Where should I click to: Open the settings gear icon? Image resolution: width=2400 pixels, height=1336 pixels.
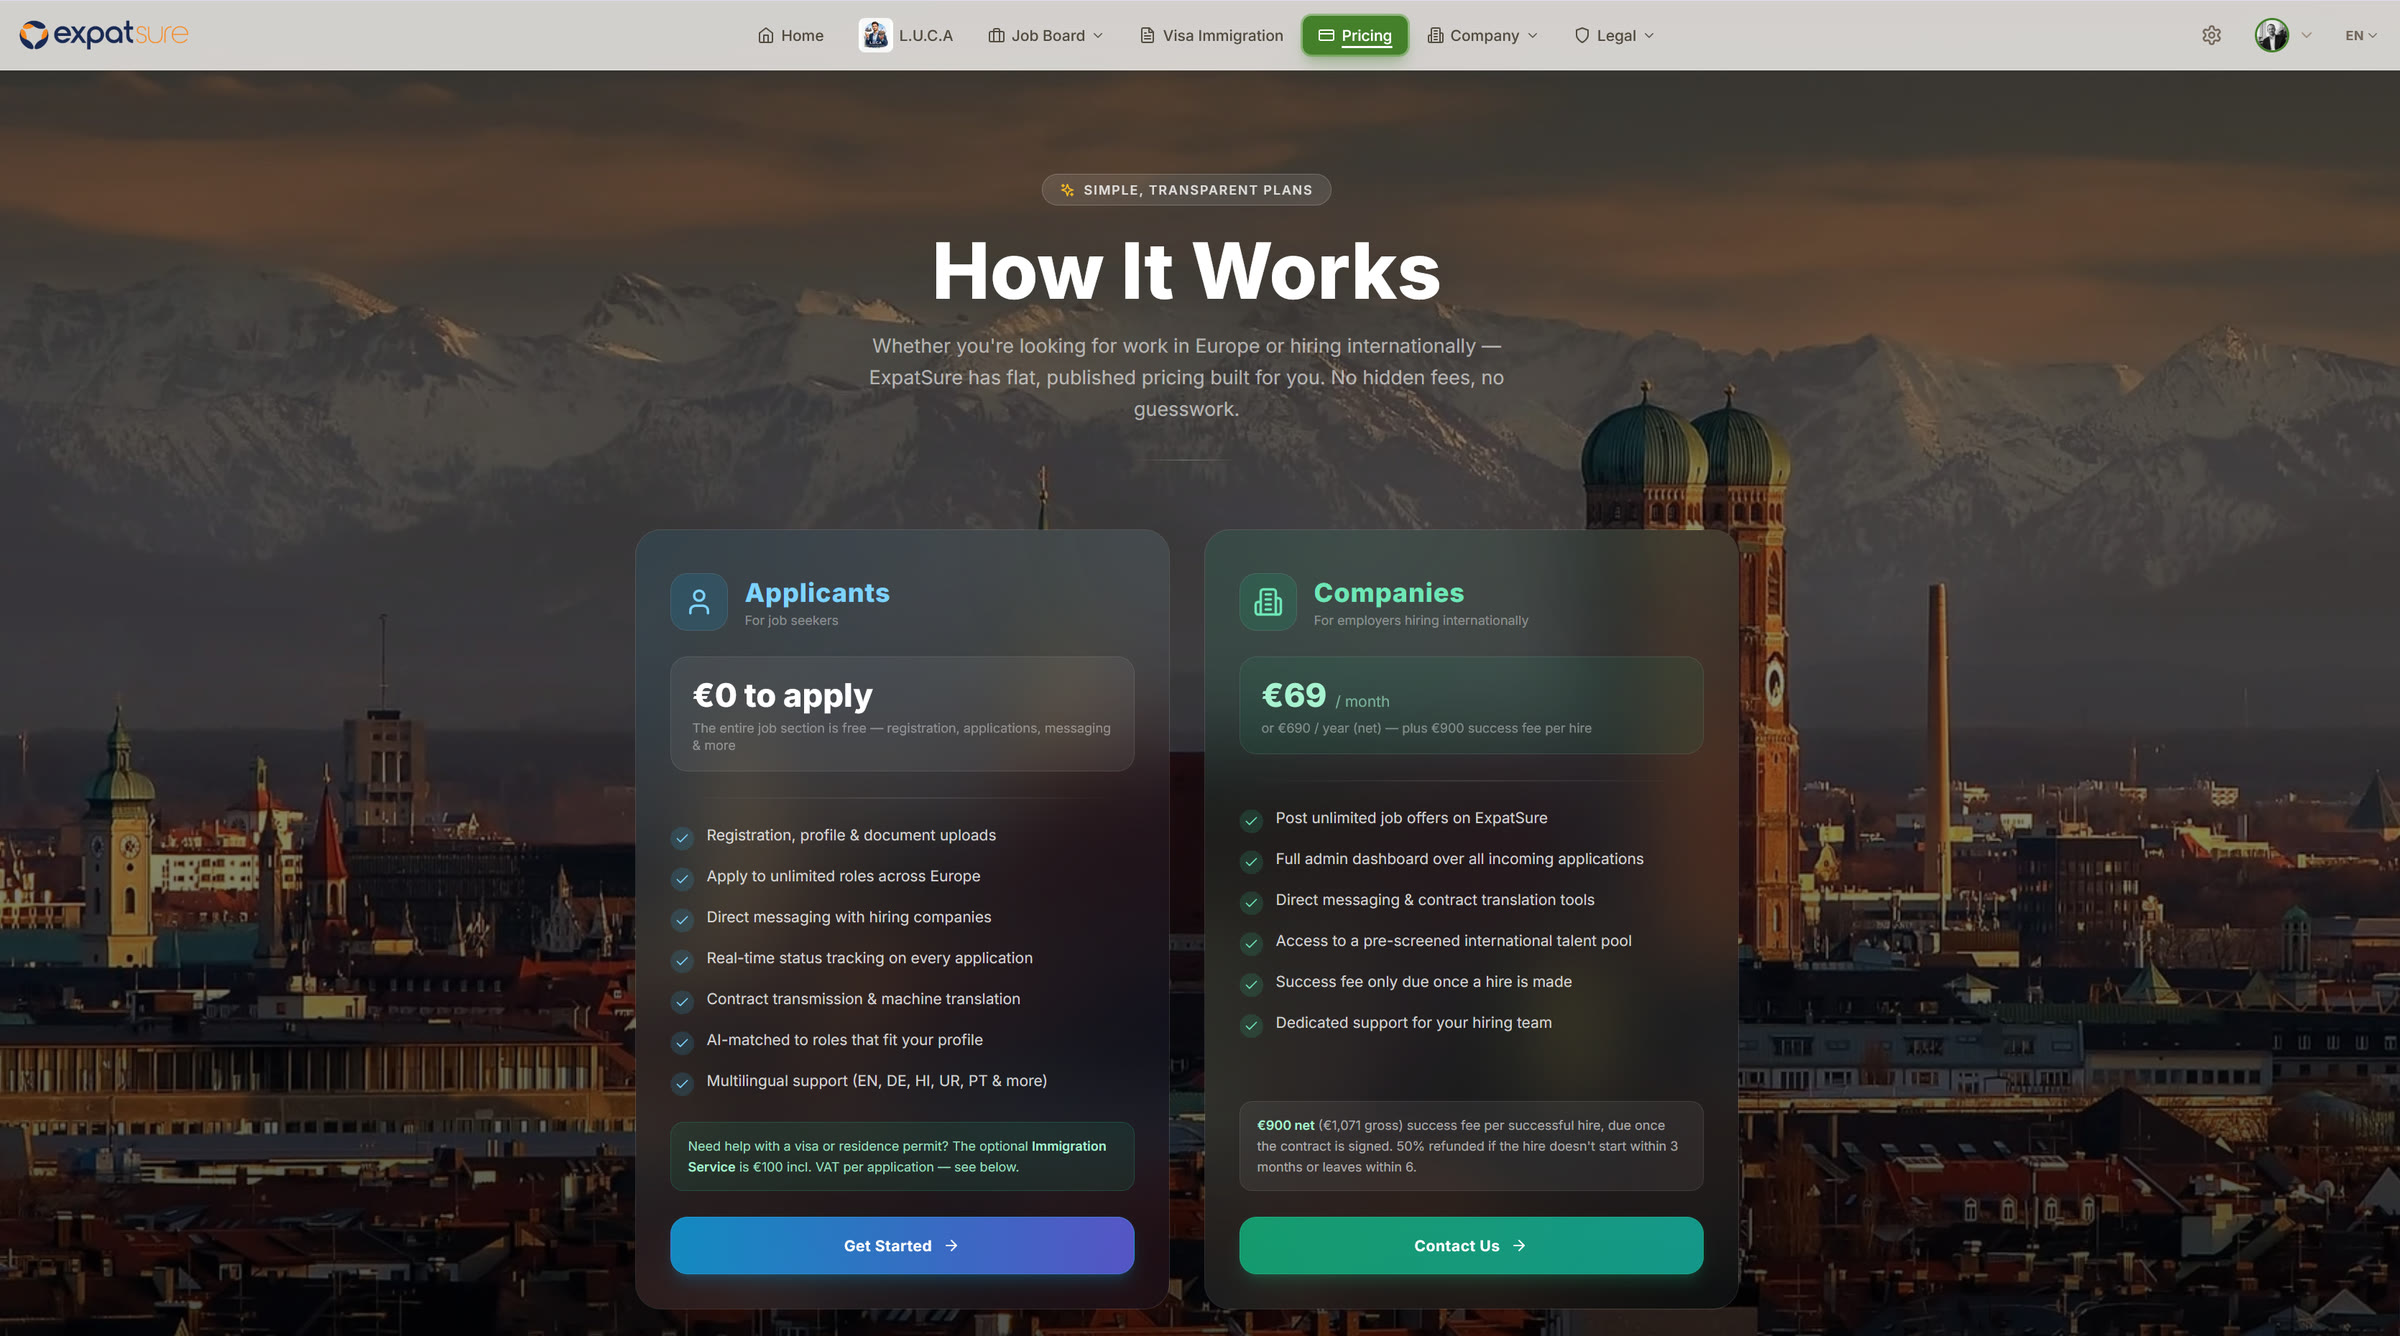pos(2211,35)
